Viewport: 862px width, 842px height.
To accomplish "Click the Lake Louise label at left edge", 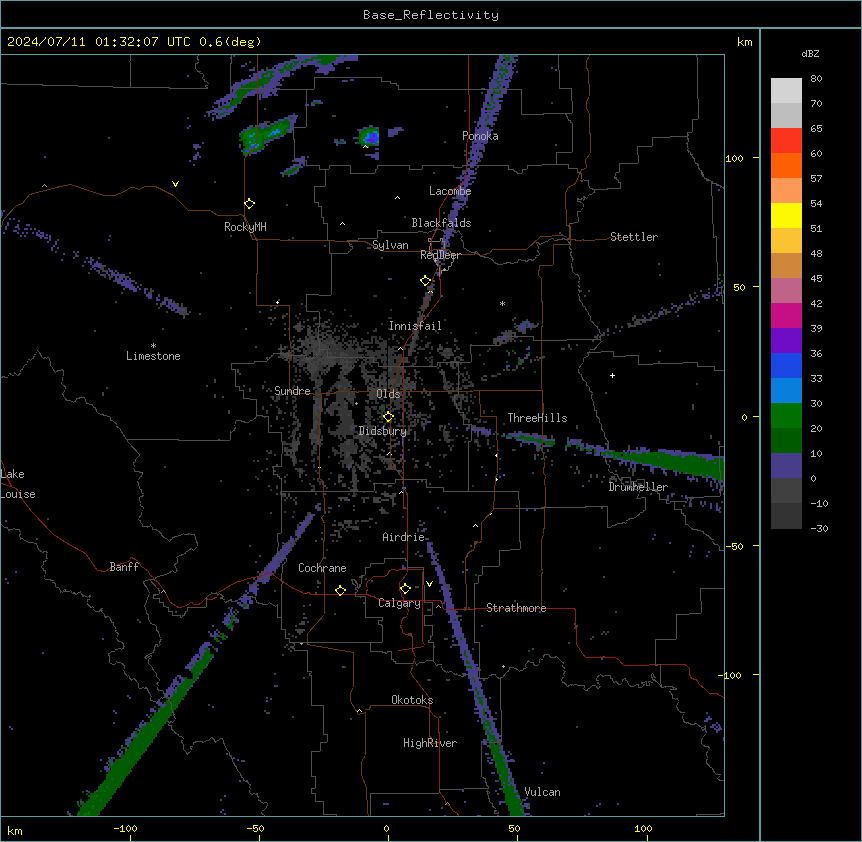I will [x=17, y=484].
